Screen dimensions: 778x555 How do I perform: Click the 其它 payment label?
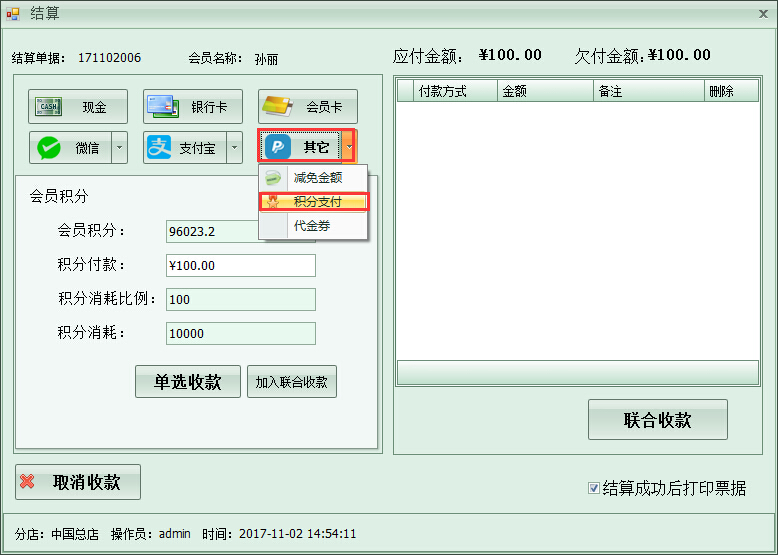point(316,147)
